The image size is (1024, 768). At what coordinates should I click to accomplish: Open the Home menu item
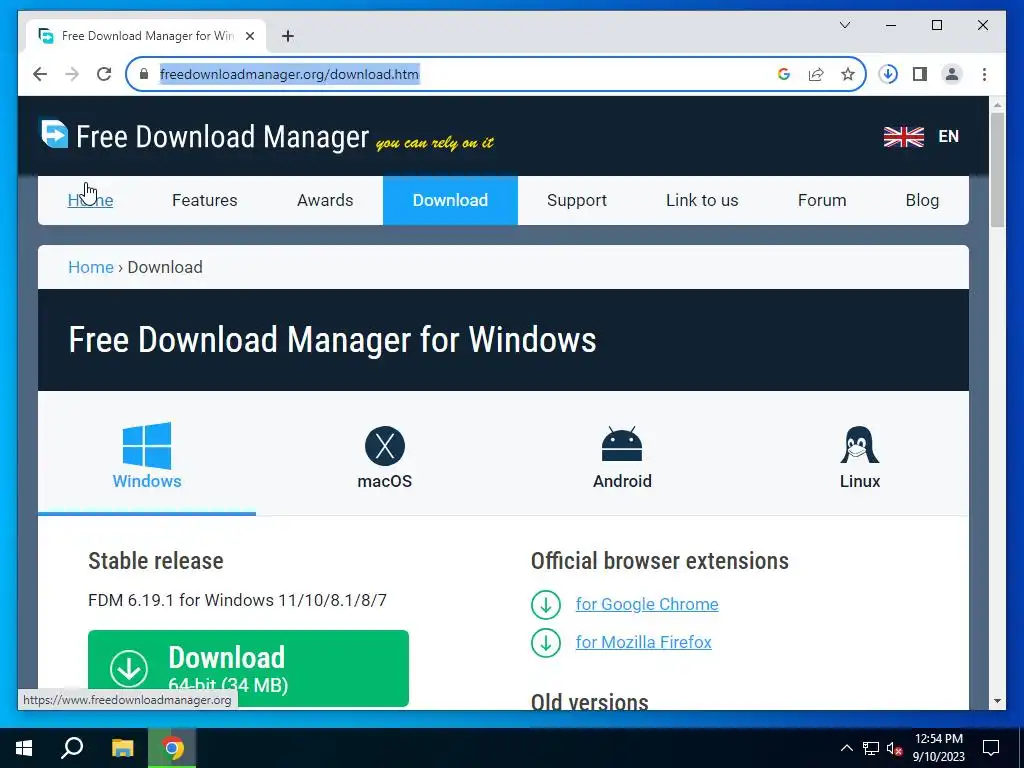(90, 200)
